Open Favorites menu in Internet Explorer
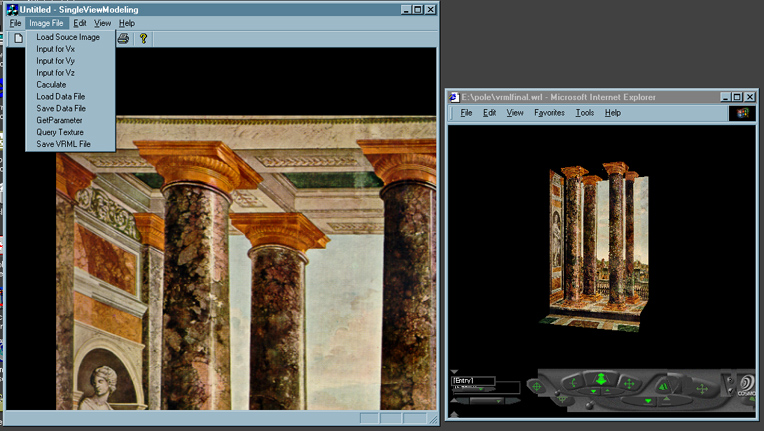The width and height of the screenshot is (764, 431). point(549,113)
